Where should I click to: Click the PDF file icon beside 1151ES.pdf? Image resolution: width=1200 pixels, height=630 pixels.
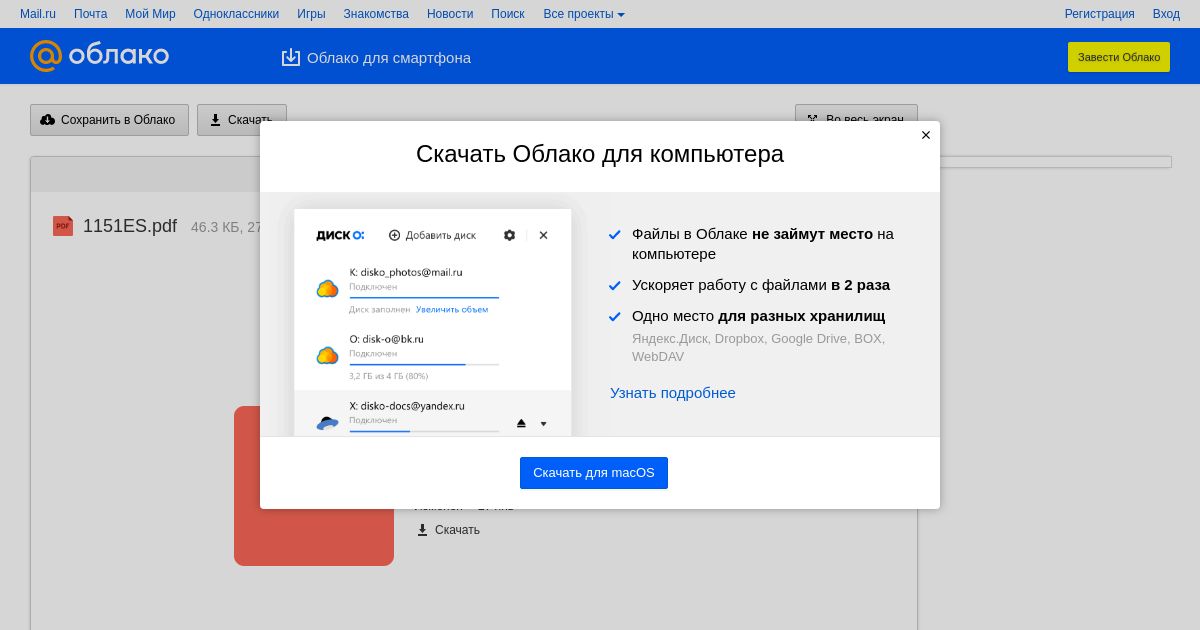pyautogui.click(x=63, y=226)
